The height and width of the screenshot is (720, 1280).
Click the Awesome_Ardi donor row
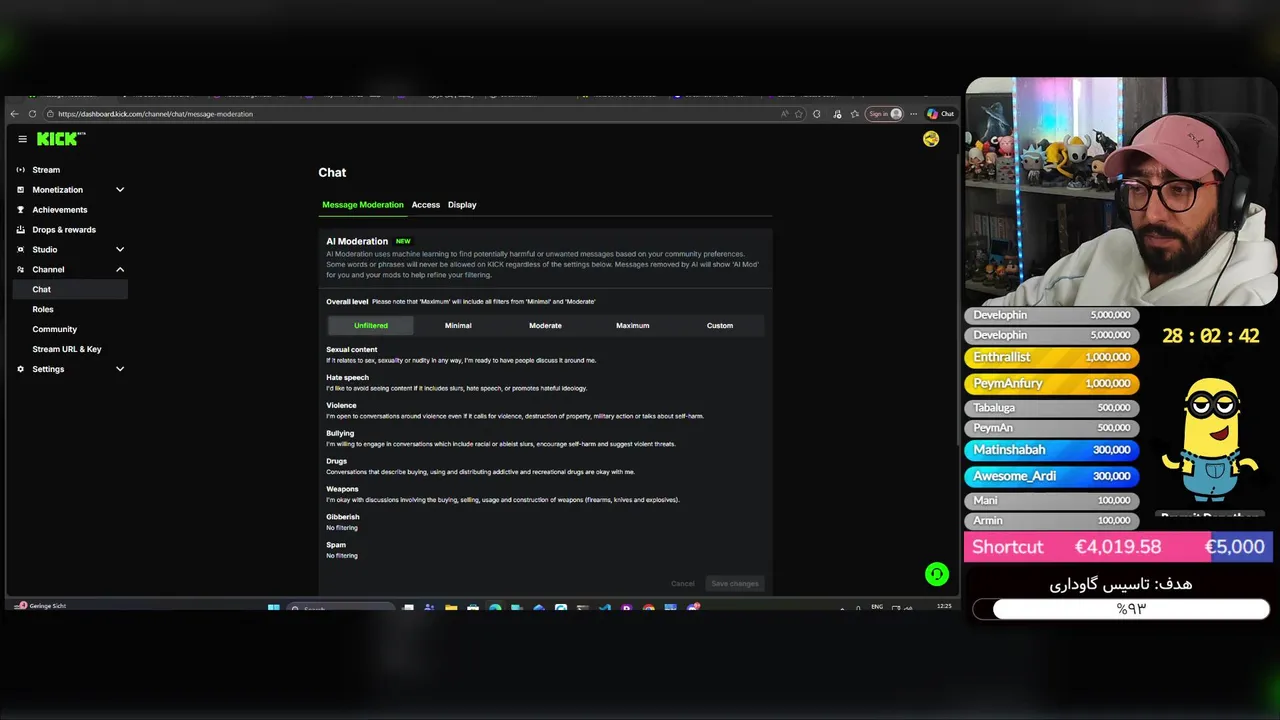click(1052, 476)
